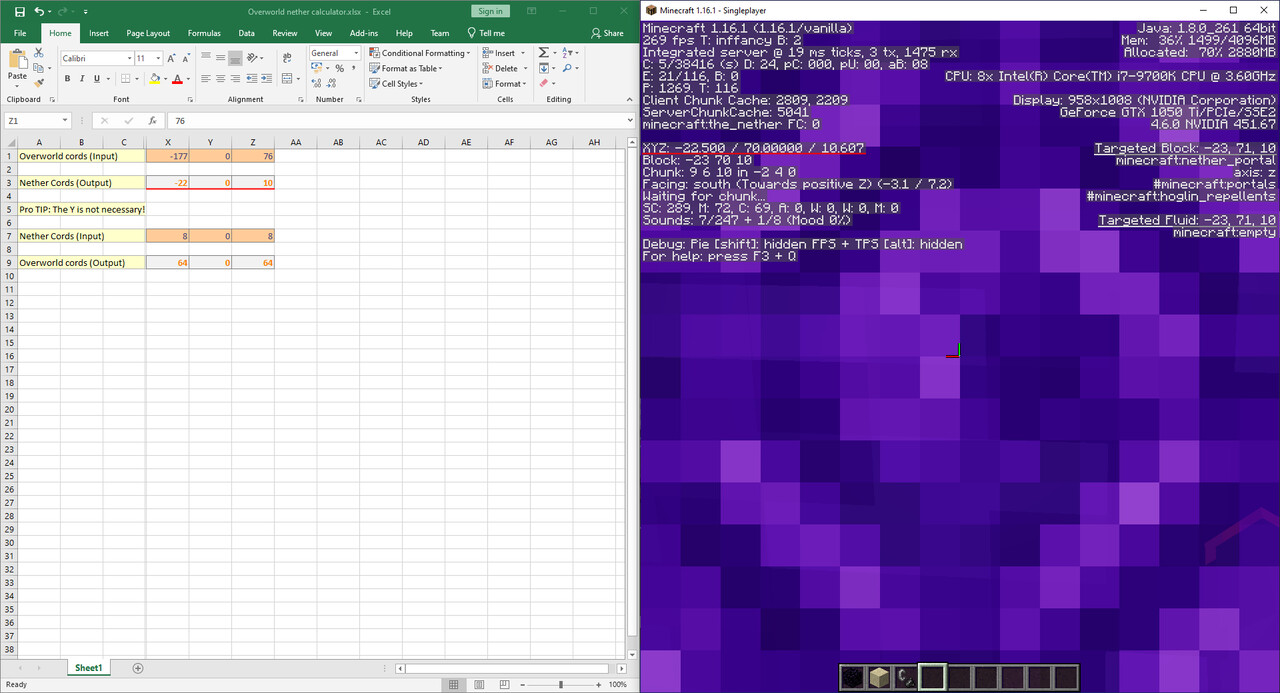Align cell text to the right
This screenshot has width=1280, height=693.
[x=234, y=78]
